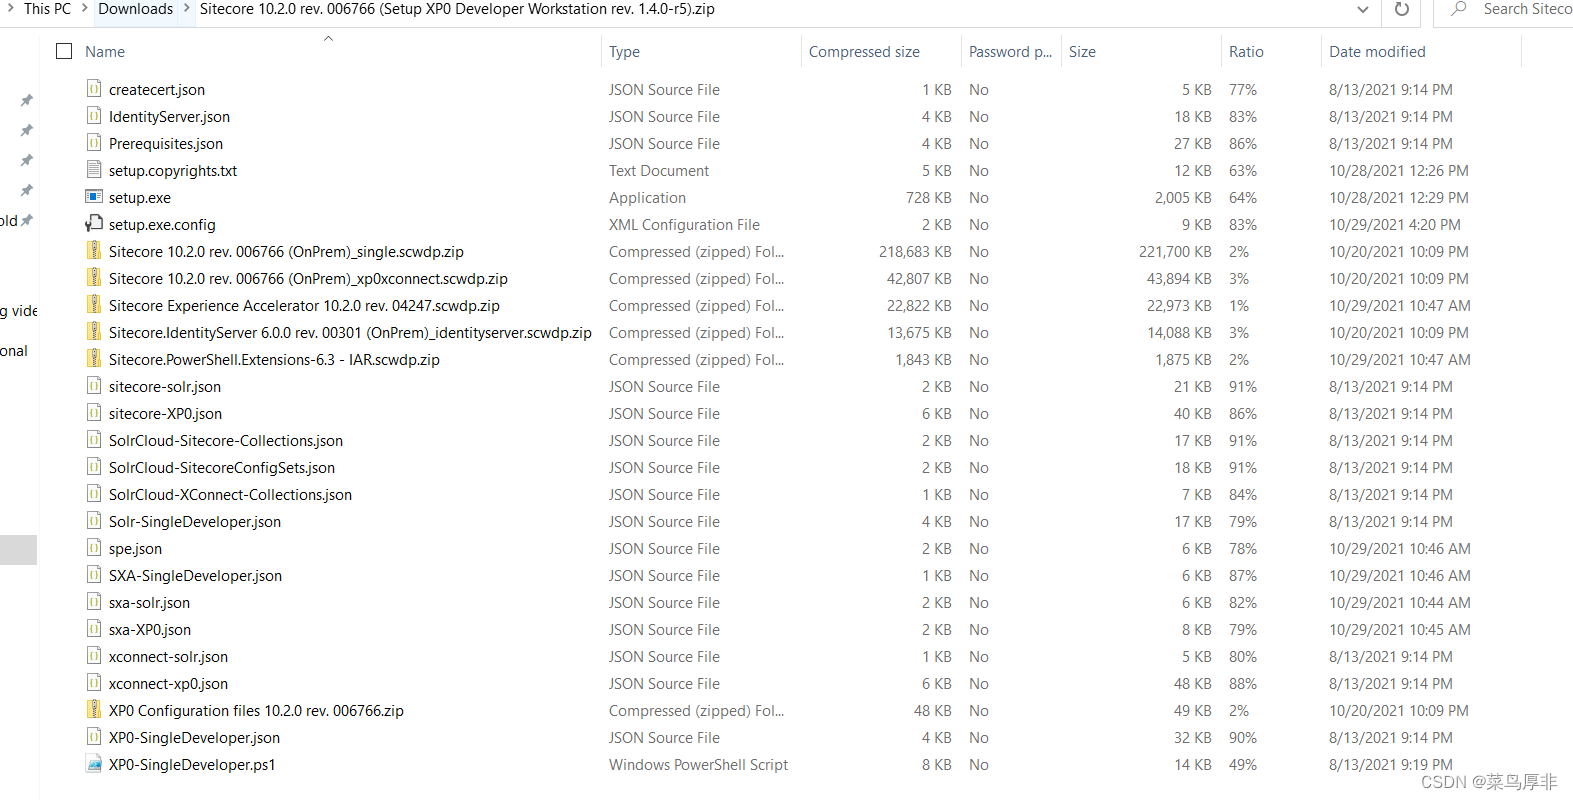Screen dimensions: 1573x800
Task: Click the search magnifier icon
Action: [x=1459, y=9]
